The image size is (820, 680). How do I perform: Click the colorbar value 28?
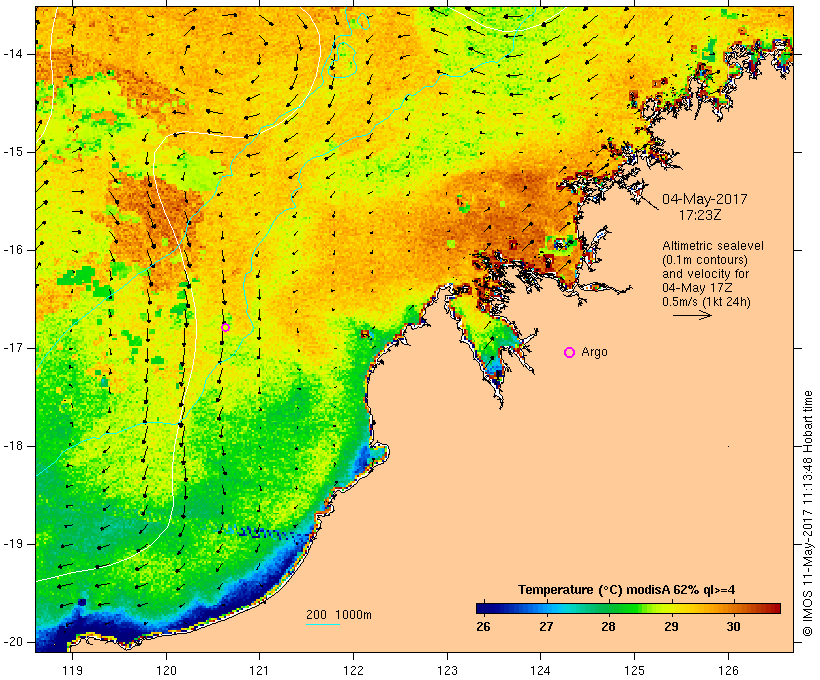(x=608, y=627)
